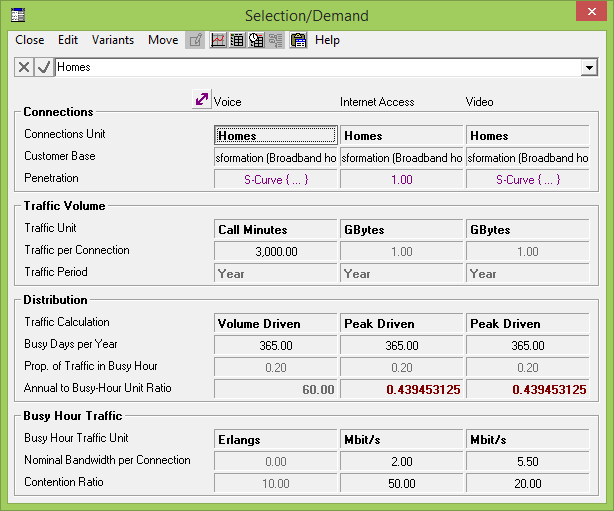This screenshot has width=614, height=511.
Task: Click the Close menu item
Action: coord(30,40)
